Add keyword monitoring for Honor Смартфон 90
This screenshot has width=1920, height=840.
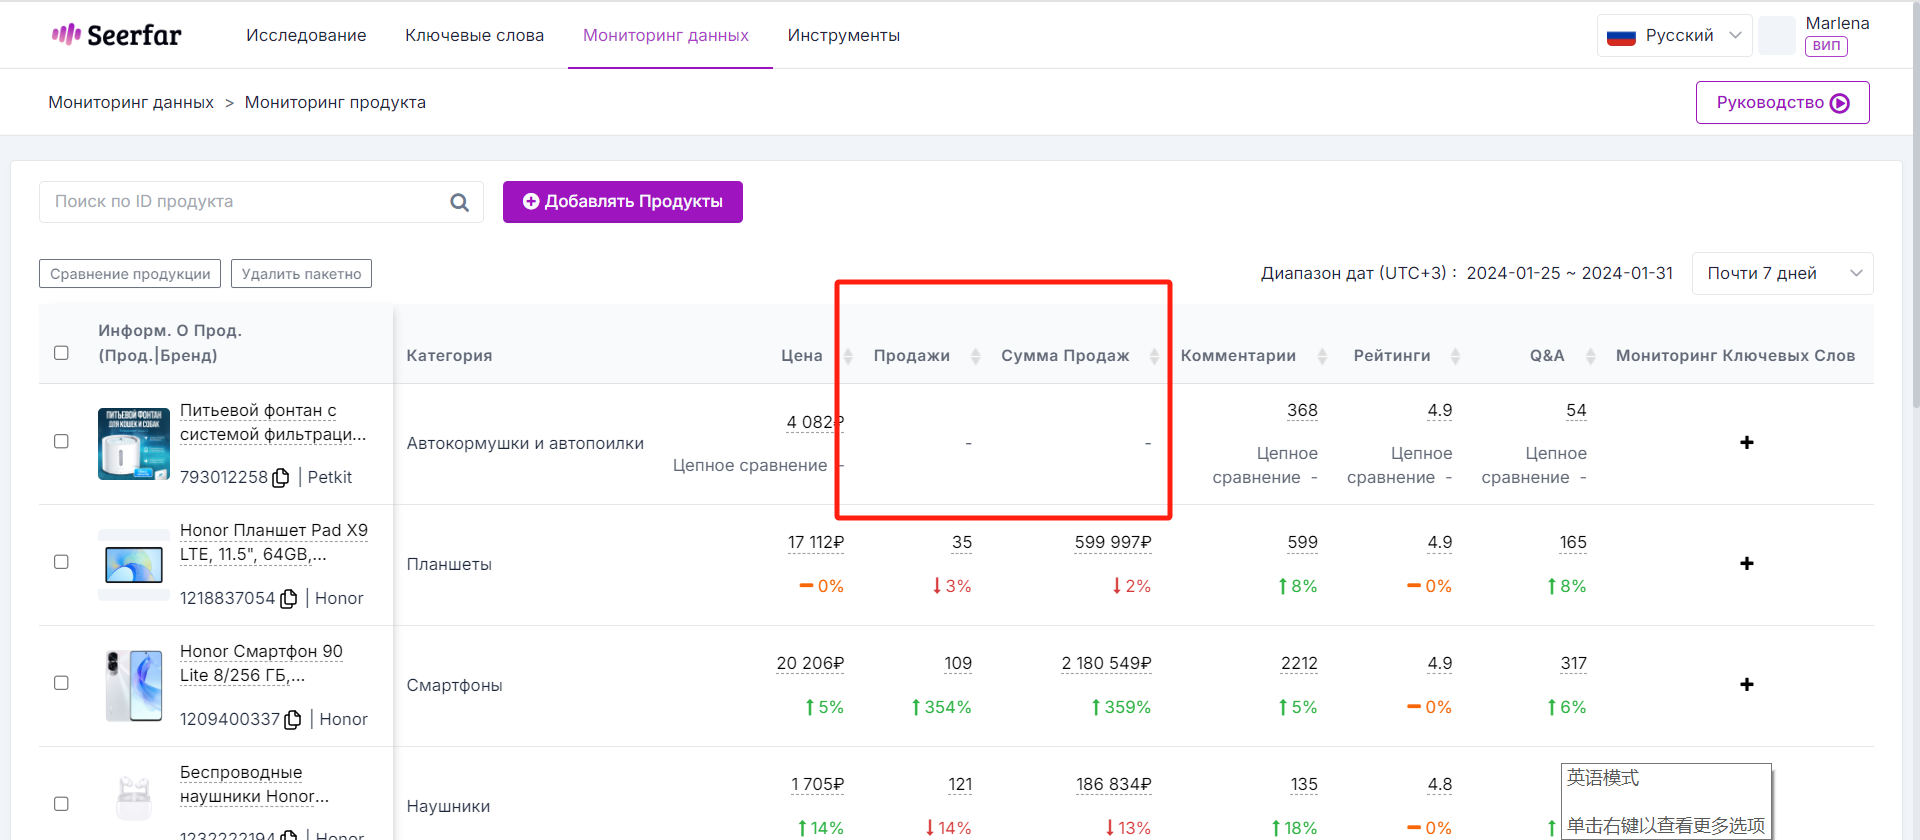click(1746, 685)
